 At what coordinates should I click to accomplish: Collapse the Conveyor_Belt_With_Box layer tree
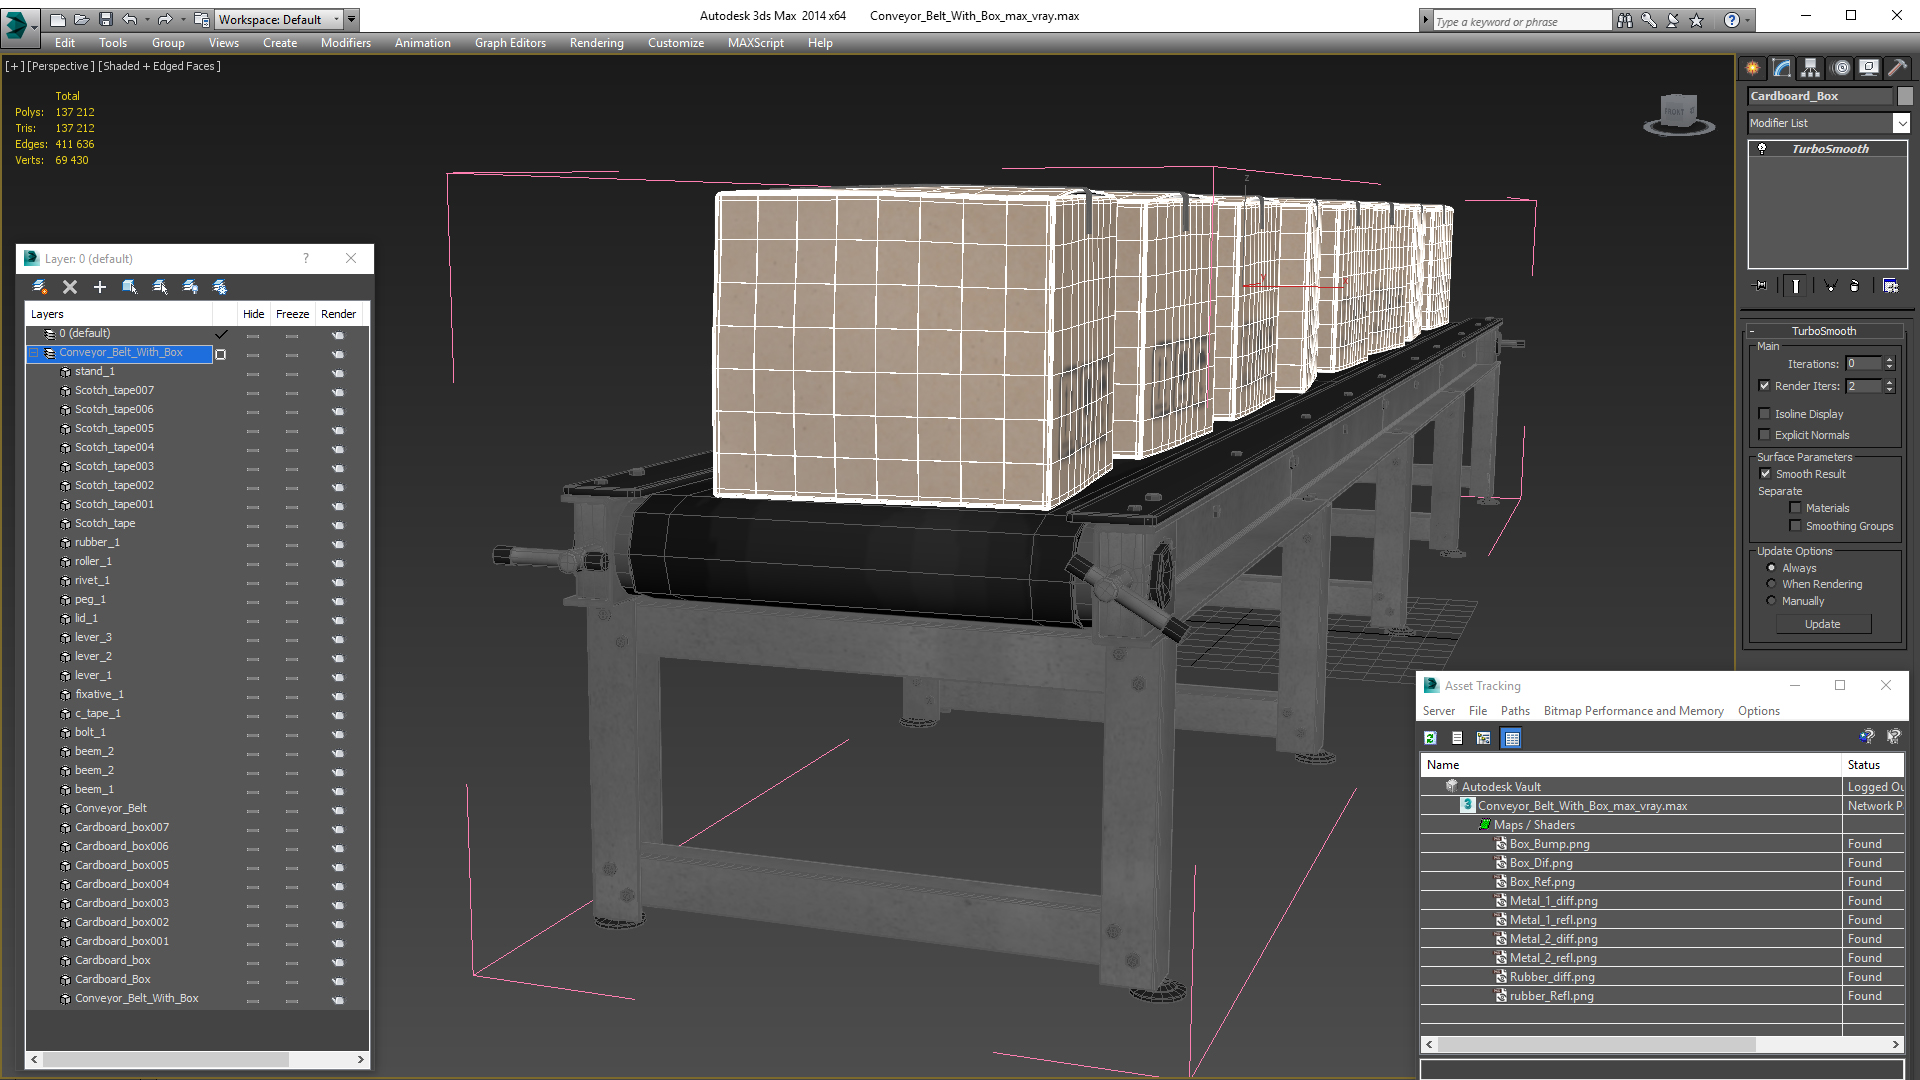(x=33, y=353)
